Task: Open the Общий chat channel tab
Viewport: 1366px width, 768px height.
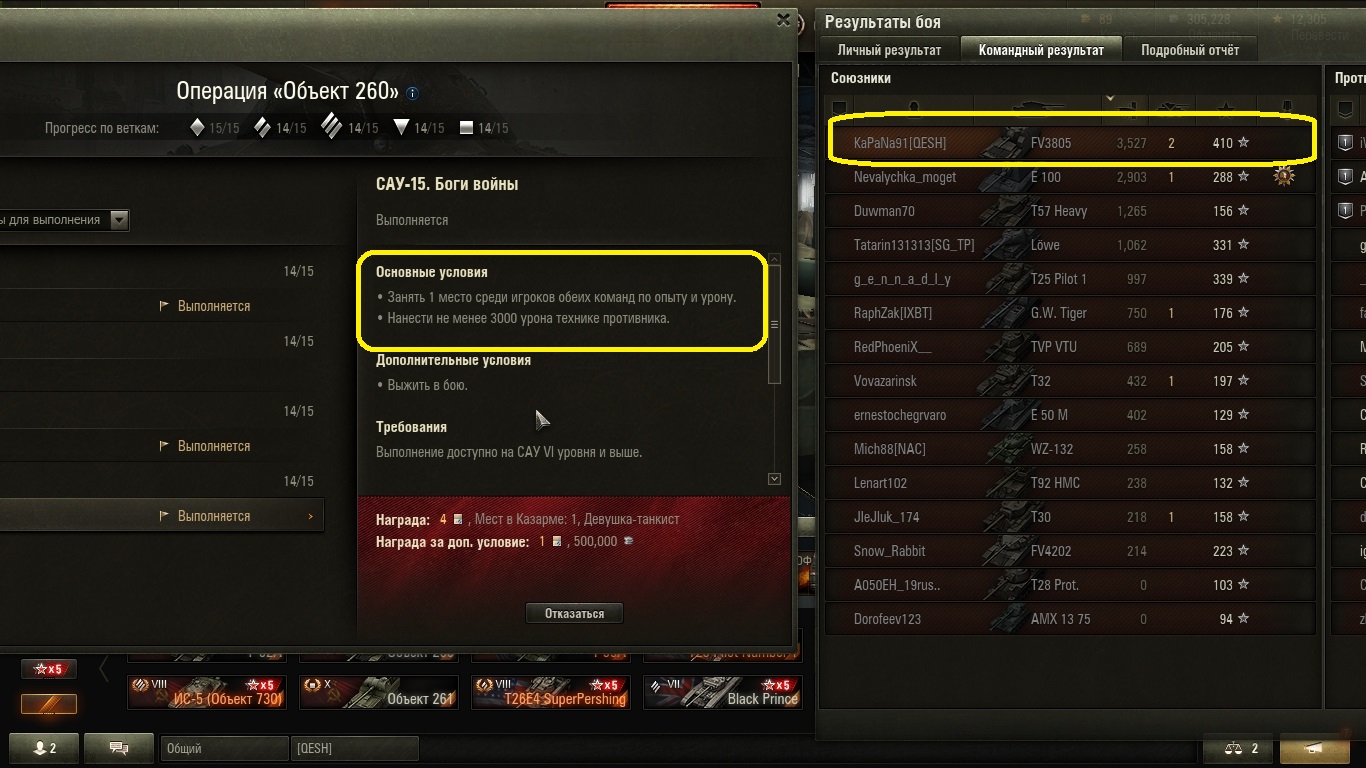Action: pyautogui.click(x=224, y=748)
